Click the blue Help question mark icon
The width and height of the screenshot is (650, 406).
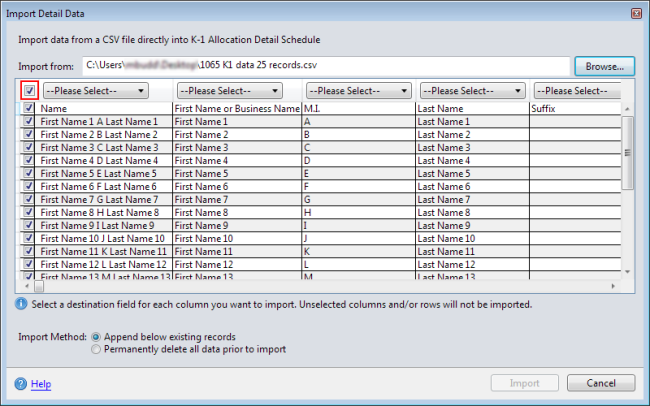[21, 383]
